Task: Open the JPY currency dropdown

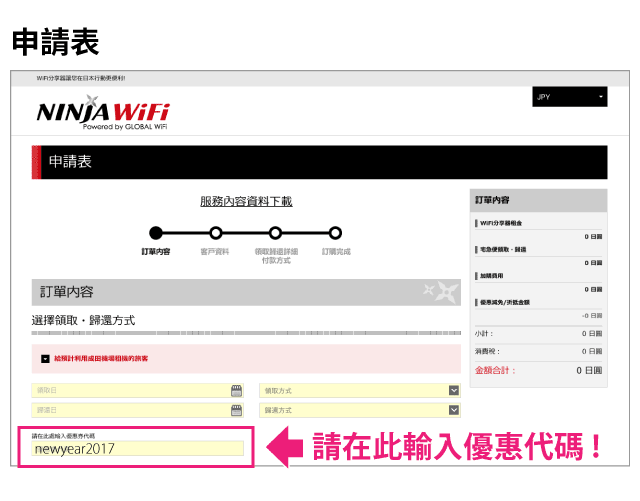Action: [569, 97]
